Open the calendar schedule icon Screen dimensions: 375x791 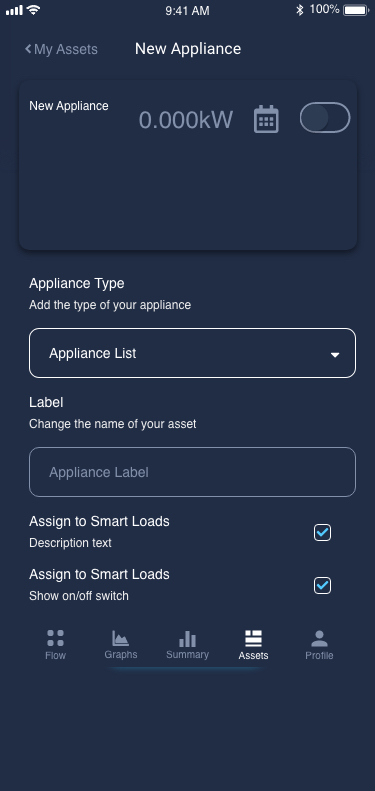click(266, 120)
